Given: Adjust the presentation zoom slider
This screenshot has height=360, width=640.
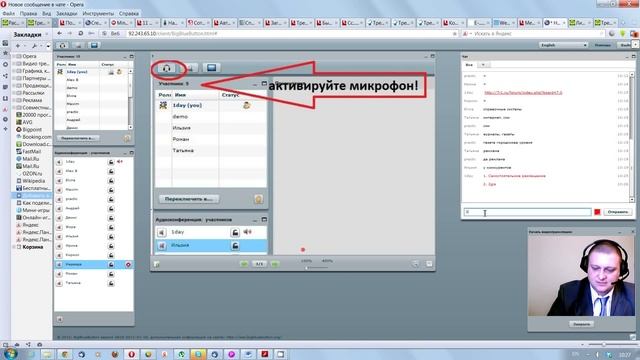Looking at the screenshot, I should coord(316,268).
